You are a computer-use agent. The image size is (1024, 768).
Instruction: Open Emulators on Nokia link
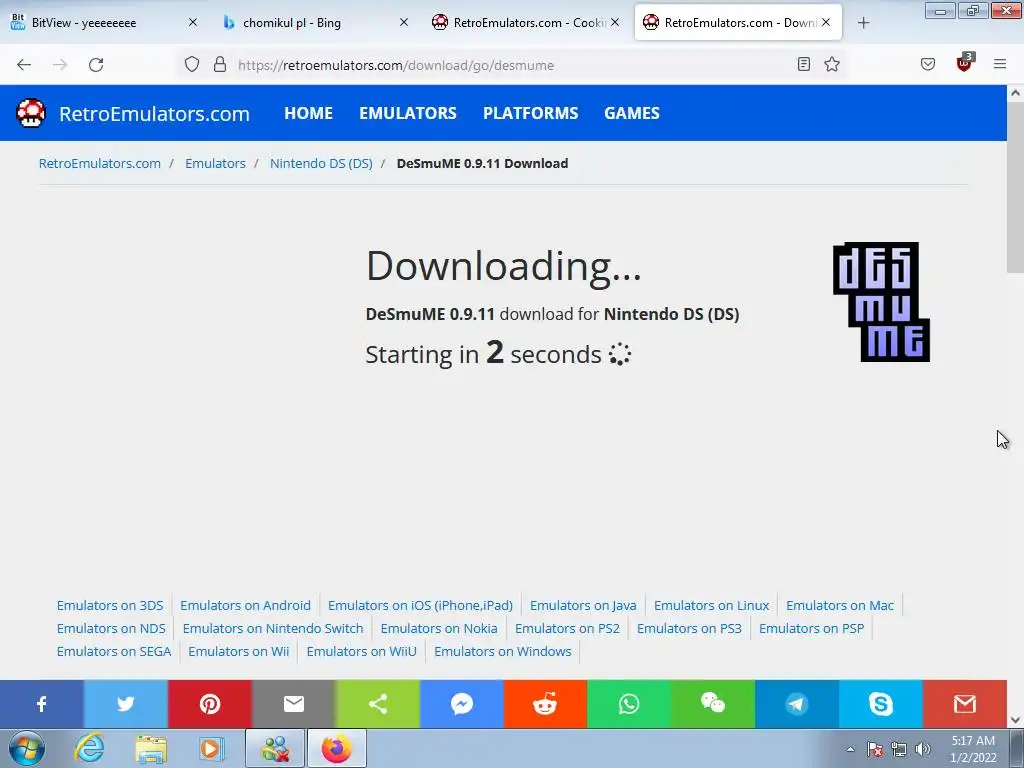coord(439,628)
